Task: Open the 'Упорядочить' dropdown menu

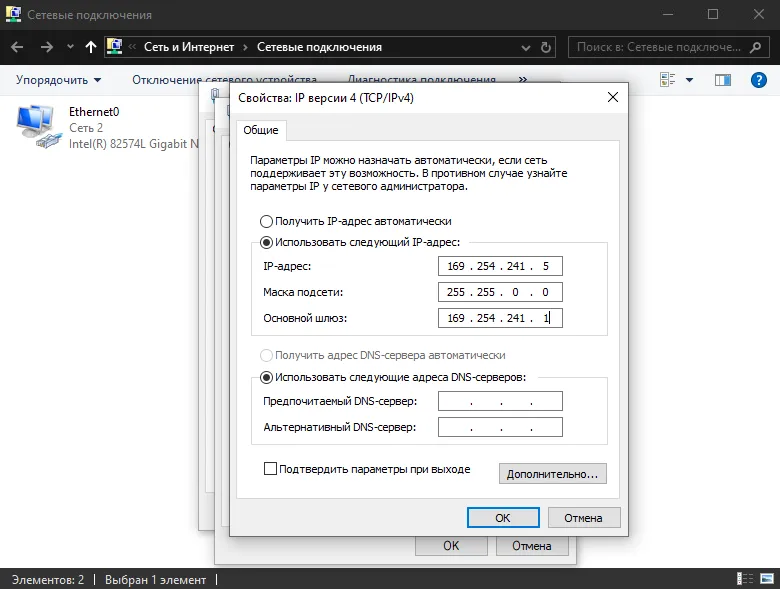Action: click(58, 80)
